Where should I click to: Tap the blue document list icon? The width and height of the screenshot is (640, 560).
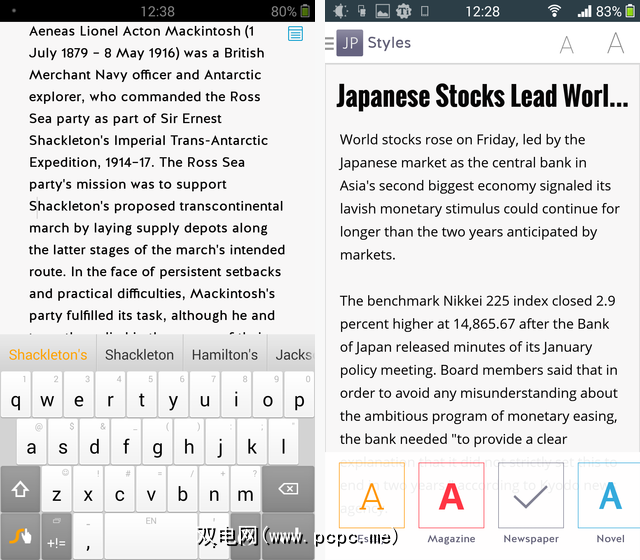click(295, 33)
